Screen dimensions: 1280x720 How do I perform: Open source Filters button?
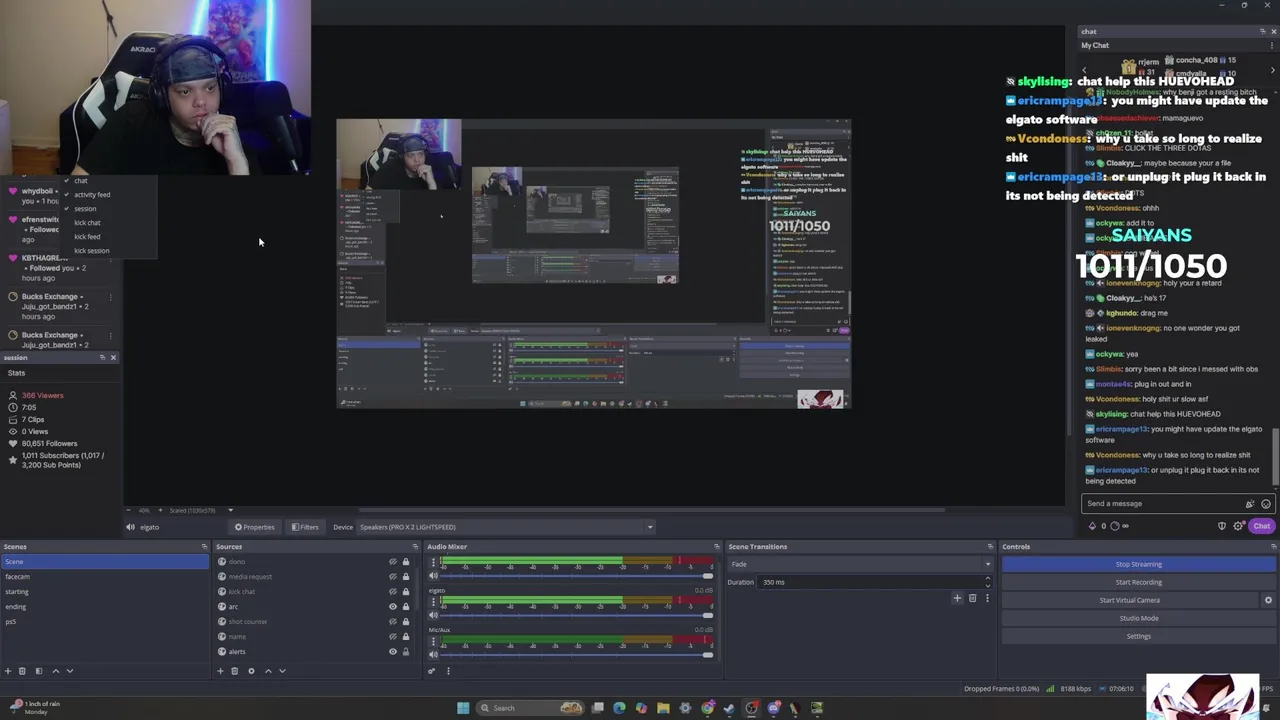coord(305,527)
